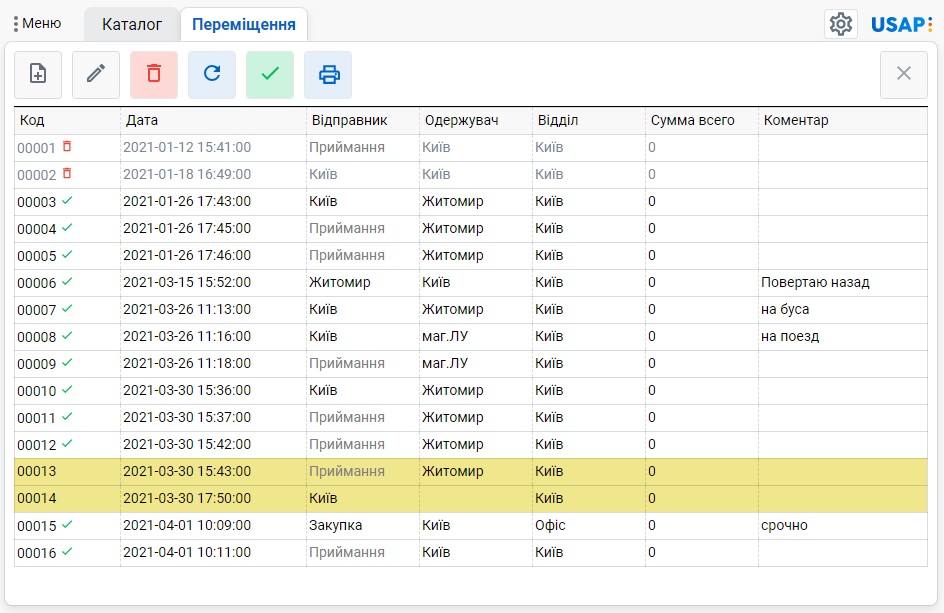Delete document using red trash button
The height and width of the screenshot is (613, 944).
pyautogui.click(x=154, y=75)
